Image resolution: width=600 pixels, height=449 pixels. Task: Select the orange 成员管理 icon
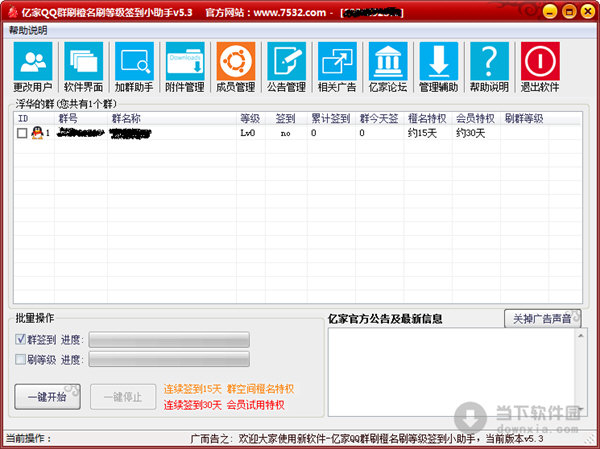click(x=236, y=67)
